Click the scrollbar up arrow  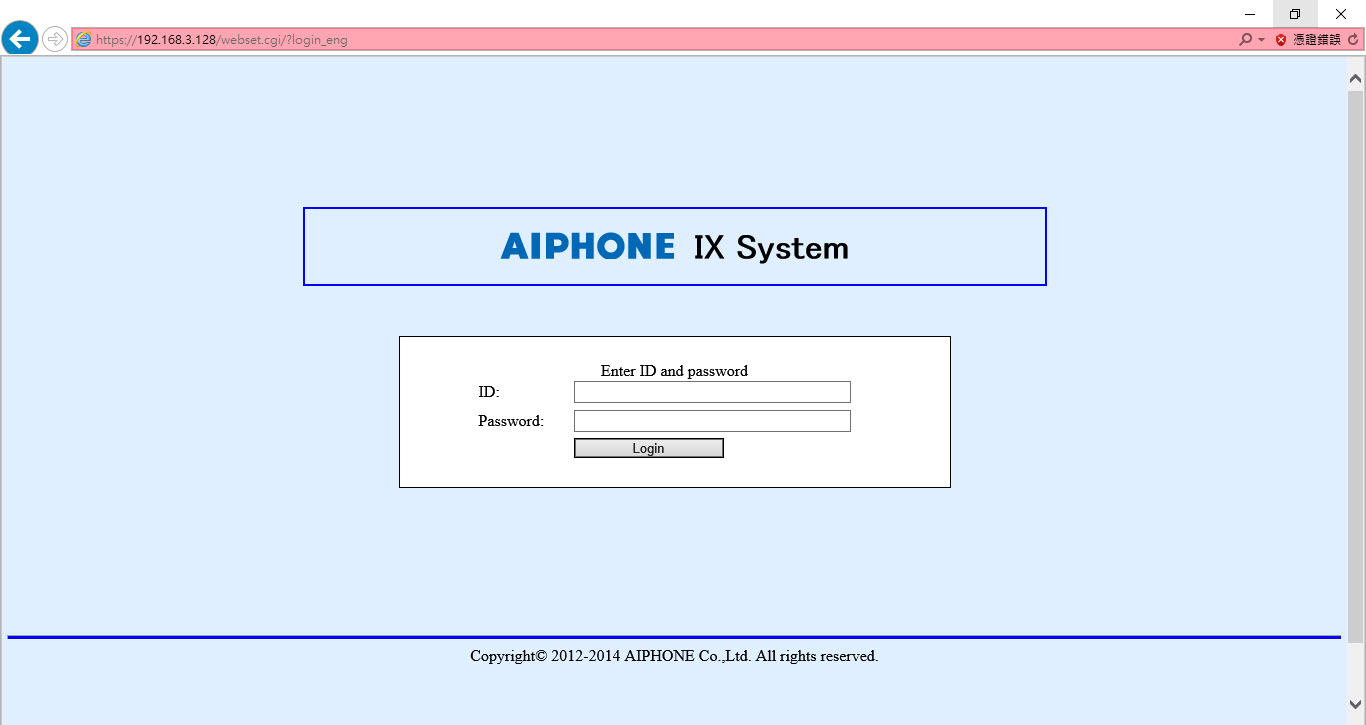[1356, 77]
